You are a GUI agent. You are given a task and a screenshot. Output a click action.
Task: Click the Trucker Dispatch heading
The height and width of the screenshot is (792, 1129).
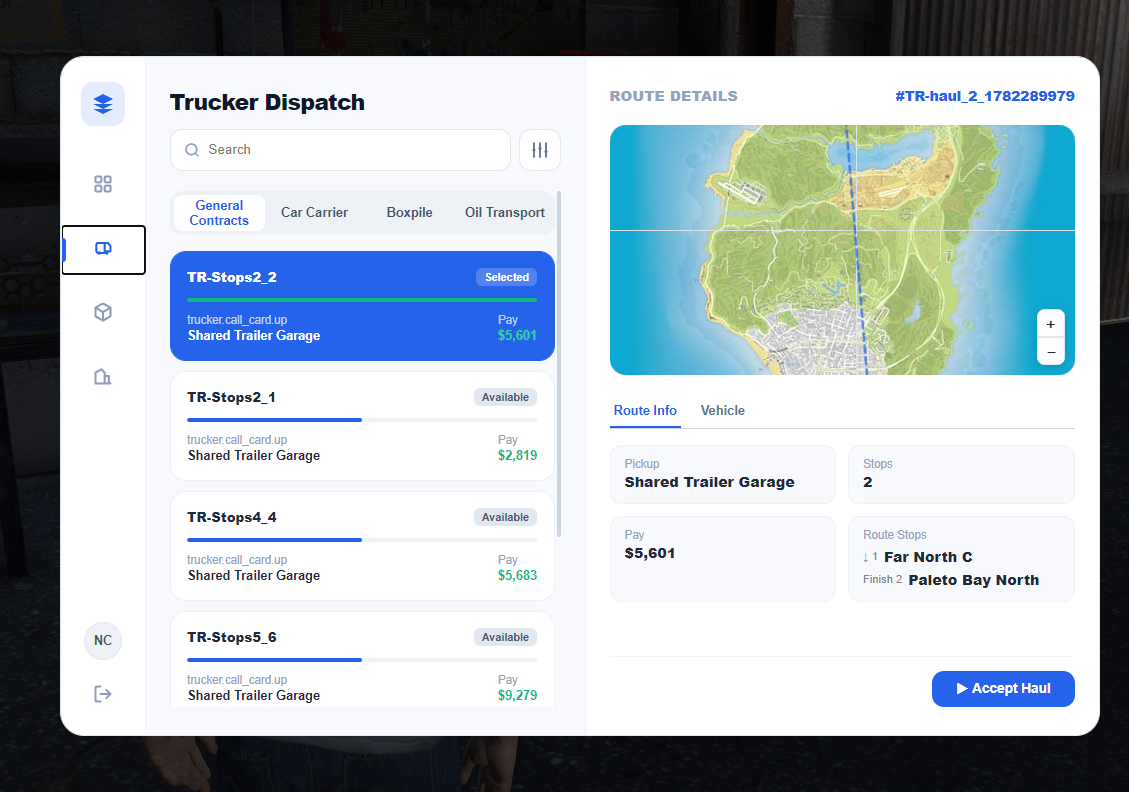point(267,102)
